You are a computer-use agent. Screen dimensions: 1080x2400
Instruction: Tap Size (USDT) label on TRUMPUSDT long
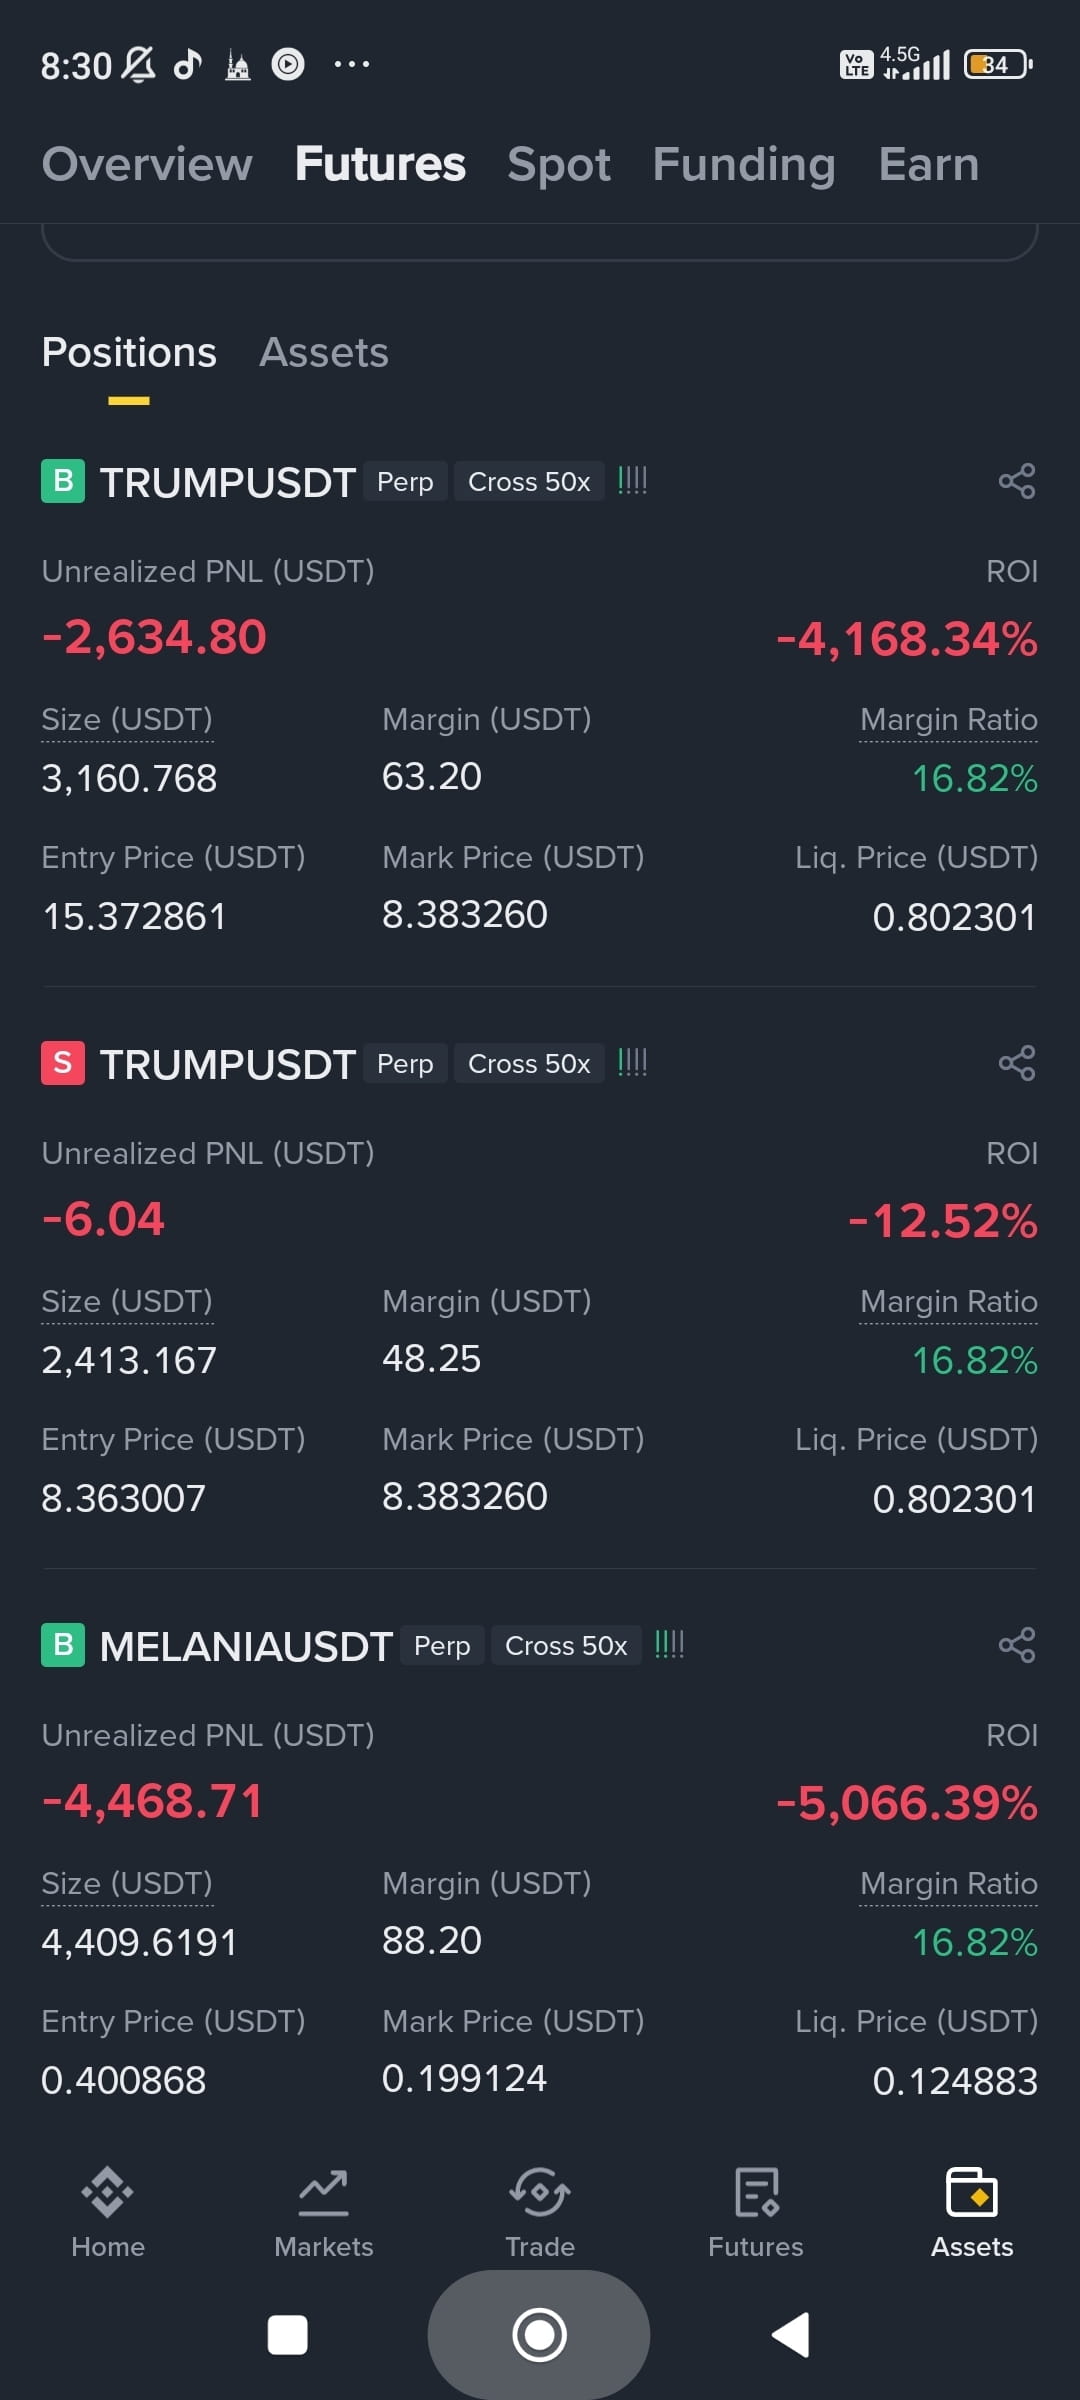click(x=127, y=719)
